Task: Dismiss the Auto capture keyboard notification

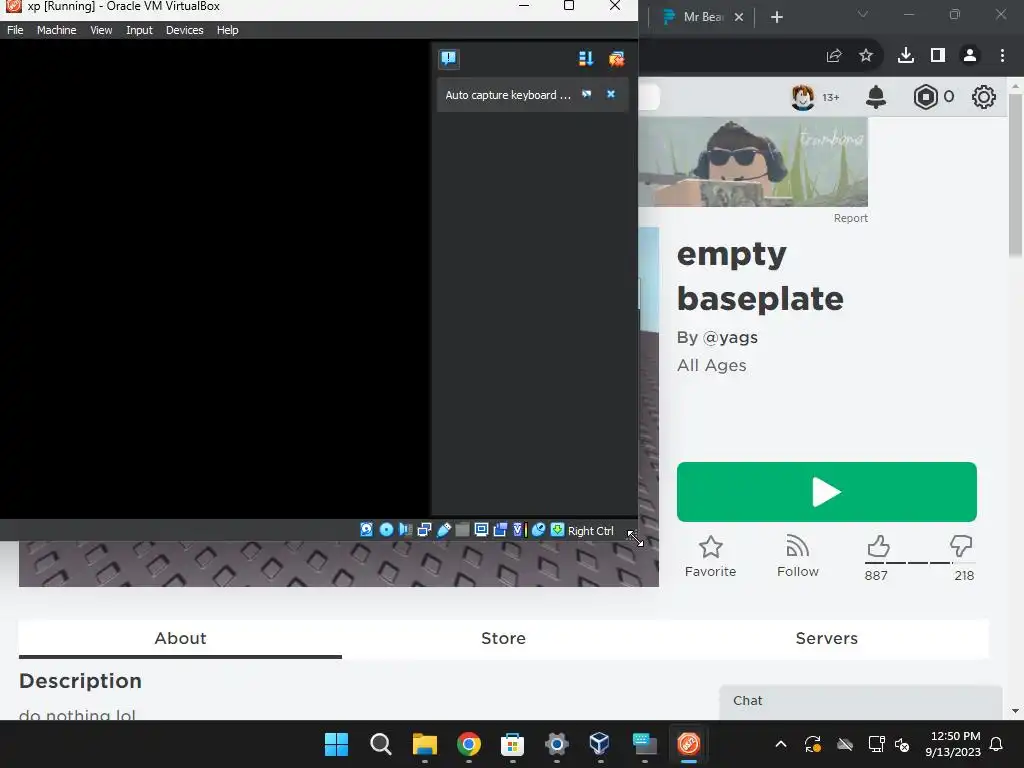Action: click(x=611, y=95)
